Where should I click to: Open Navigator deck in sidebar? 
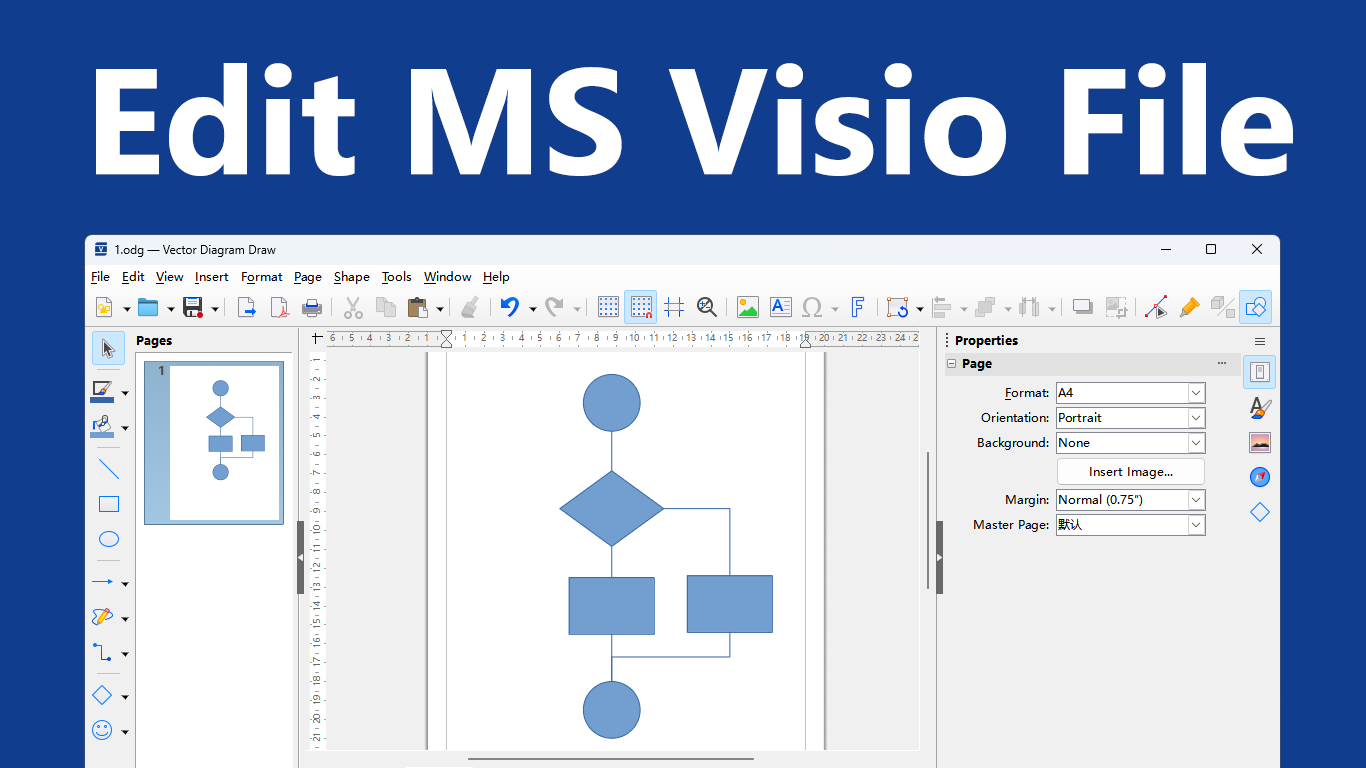coord(1260,477)
